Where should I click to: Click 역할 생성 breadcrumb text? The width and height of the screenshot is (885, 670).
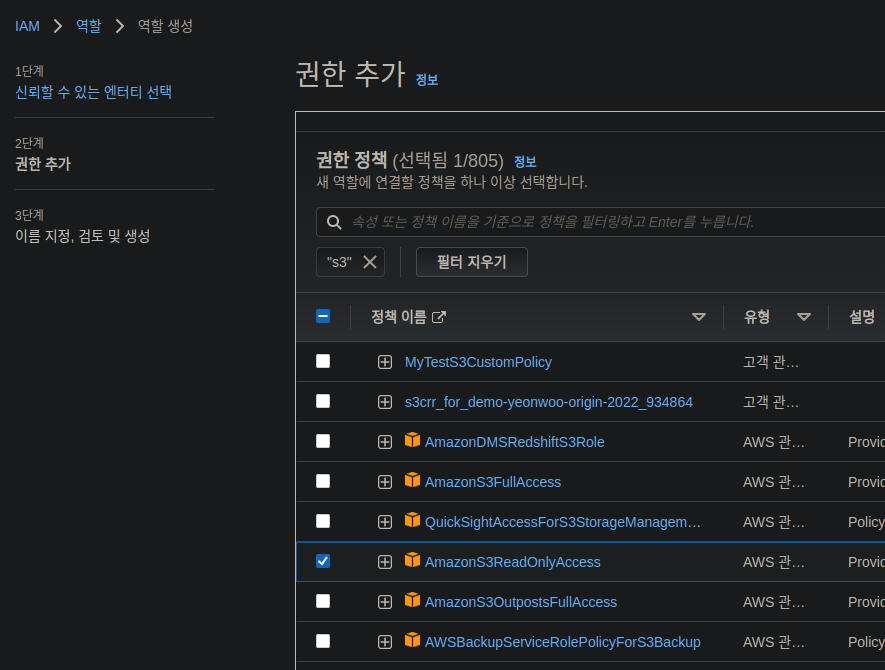tap(165, 26)
